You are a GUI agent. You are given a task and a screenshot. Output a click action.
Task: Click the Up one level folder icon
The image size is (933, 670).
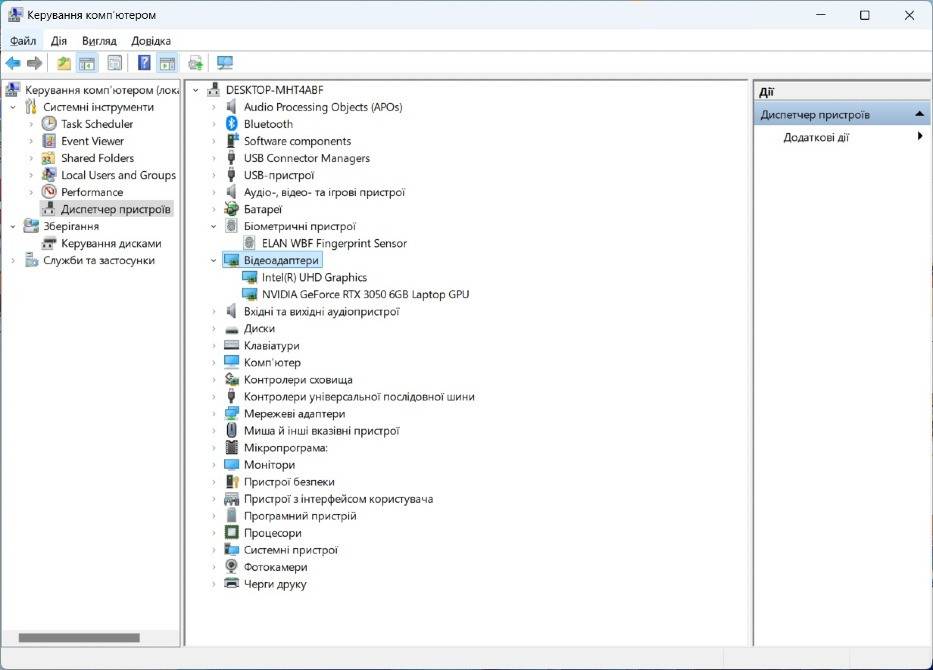pos(64,63)
